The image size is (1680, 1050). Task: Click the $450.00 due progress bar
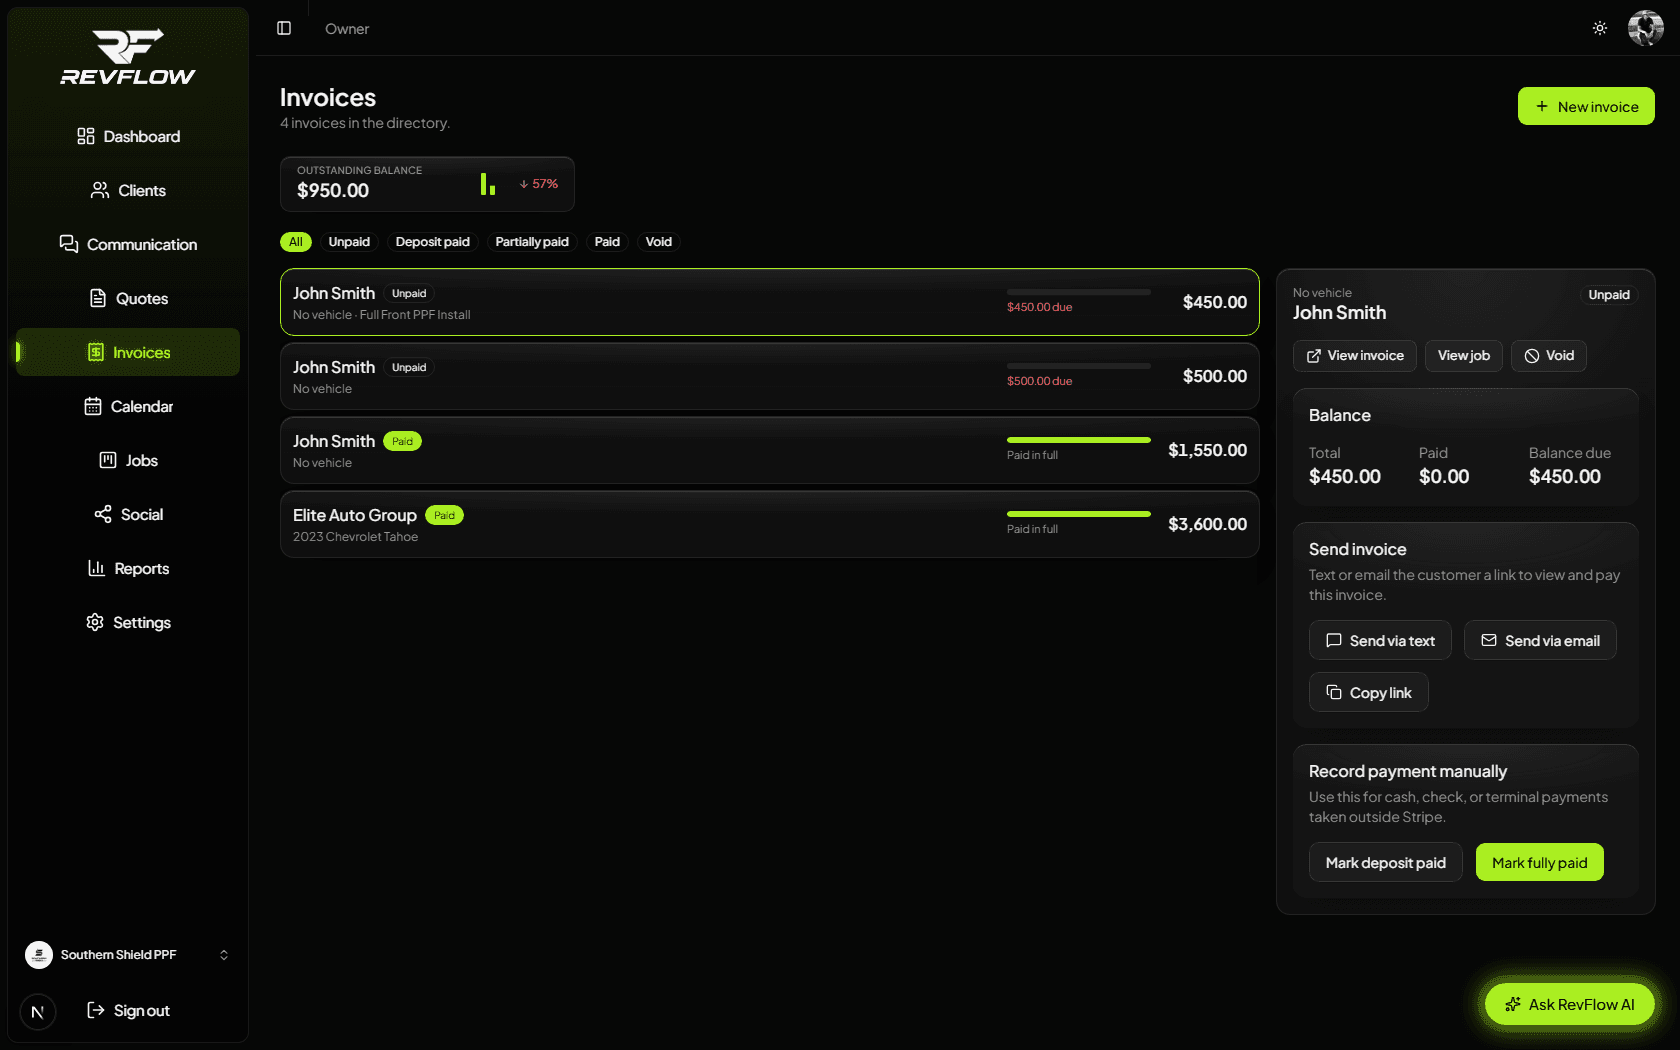pos(1079,292)
